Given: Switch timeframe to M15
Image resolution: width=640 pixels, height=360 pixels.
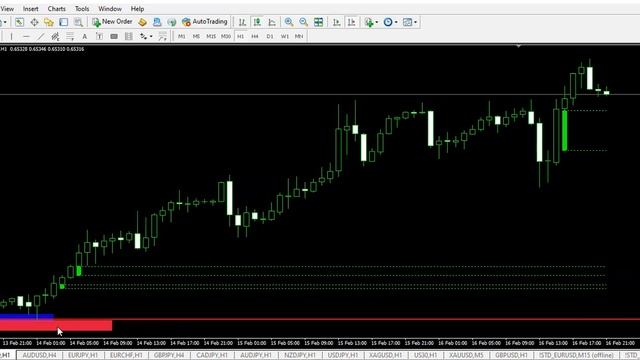Looking at the screenshot, I should click(211, 36).
